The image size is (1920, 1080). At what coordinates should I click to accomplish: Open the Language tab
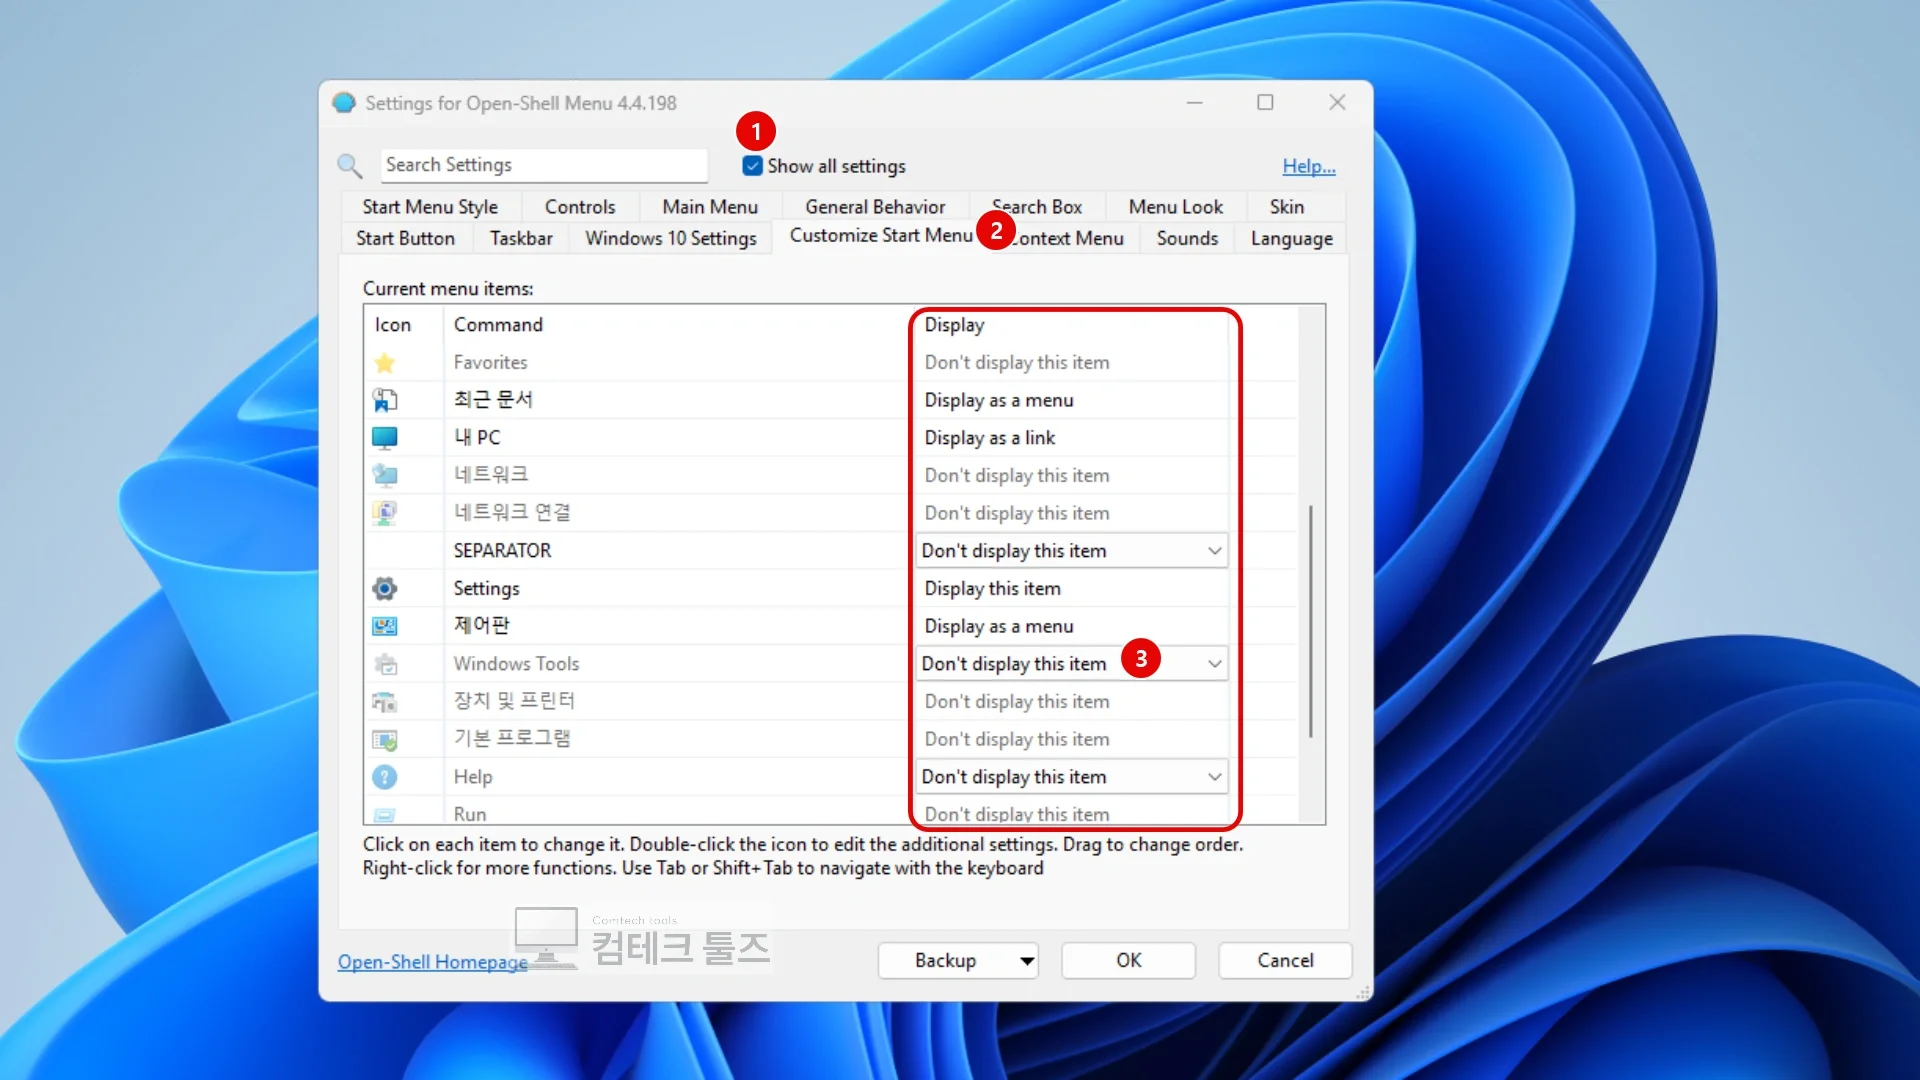(1292, 238)
